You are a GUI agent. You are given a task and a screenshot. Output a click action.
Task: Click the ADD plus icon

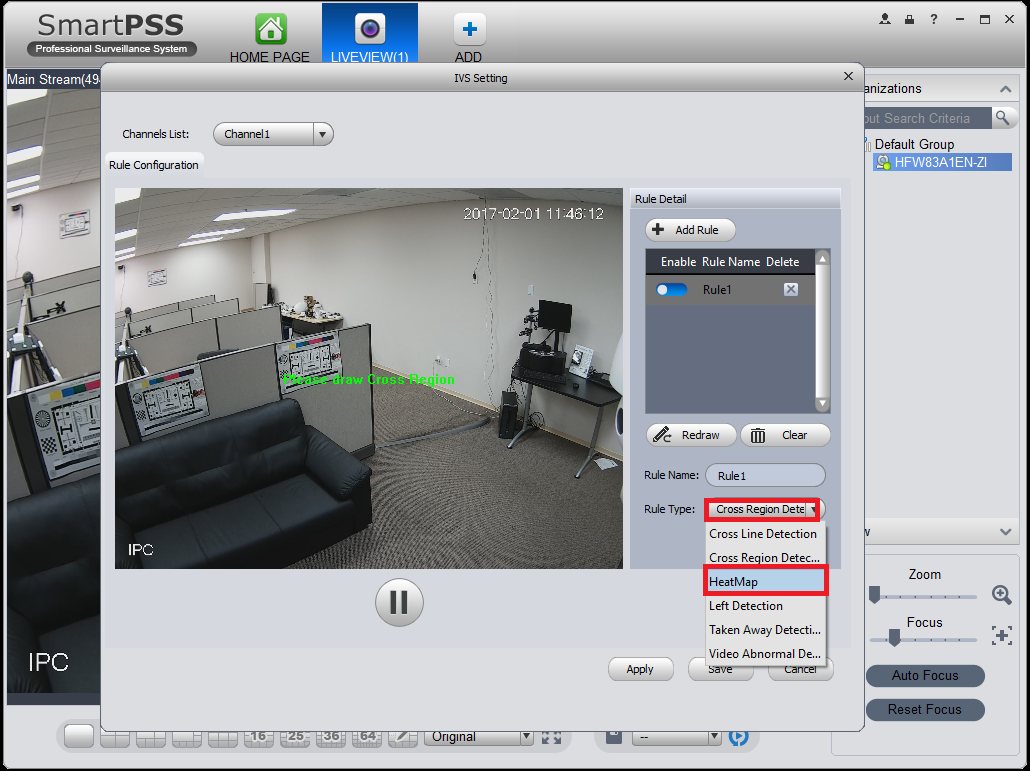[469, 29]
